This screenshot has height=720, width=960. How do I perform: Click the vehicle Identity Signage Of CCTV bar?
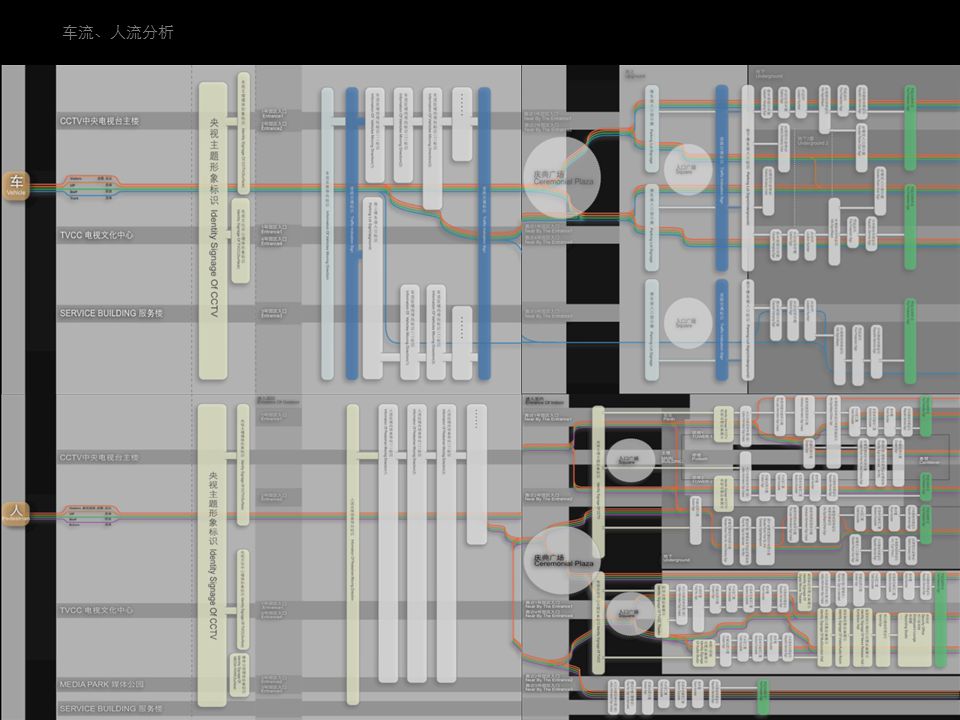pos(213,230)
